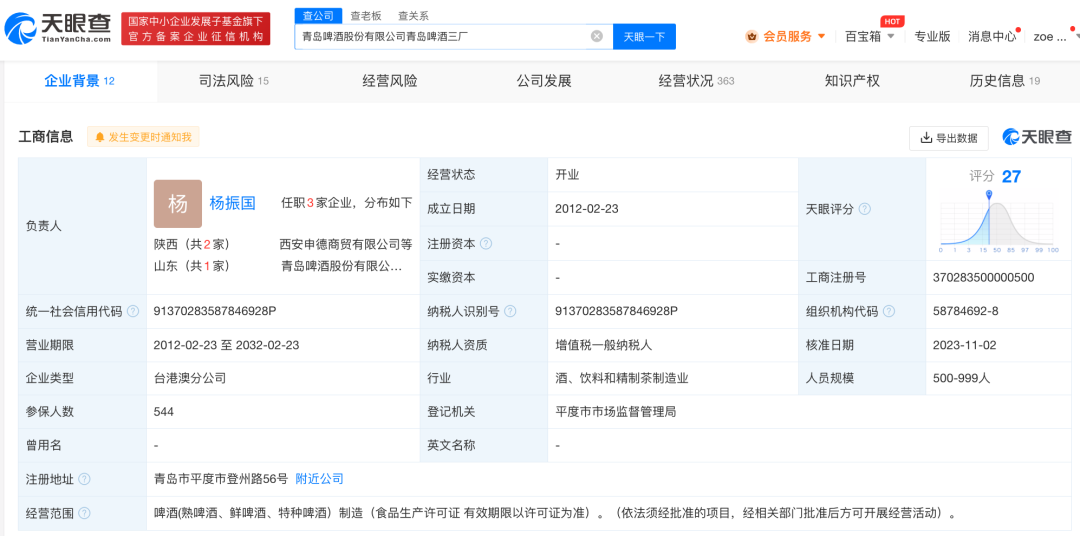The height and width of the screenshot is (536, 1080).
Task: Click the 纳税人资质 value 增值税一般纳税人
Action: tap(603, 345)
